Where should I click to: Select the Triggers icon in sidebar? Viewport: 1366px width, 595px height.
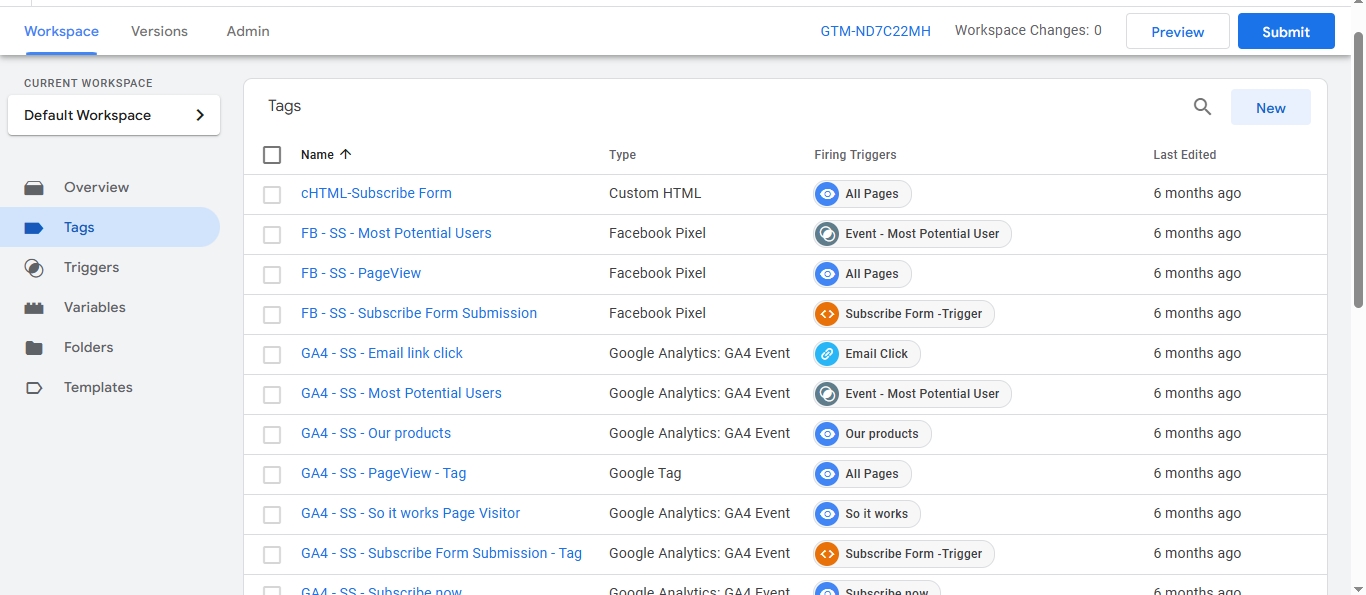(34, 268)
